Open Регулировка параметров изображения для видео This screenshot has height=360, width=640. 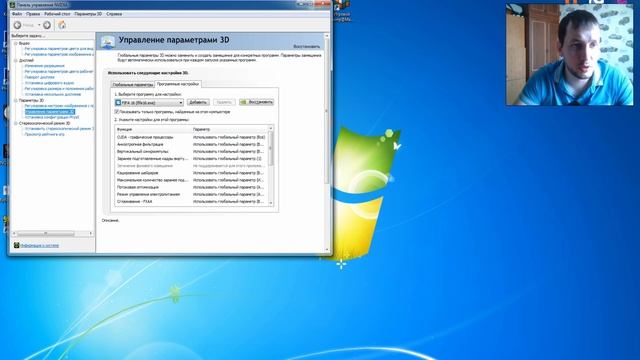coord(59,54)
